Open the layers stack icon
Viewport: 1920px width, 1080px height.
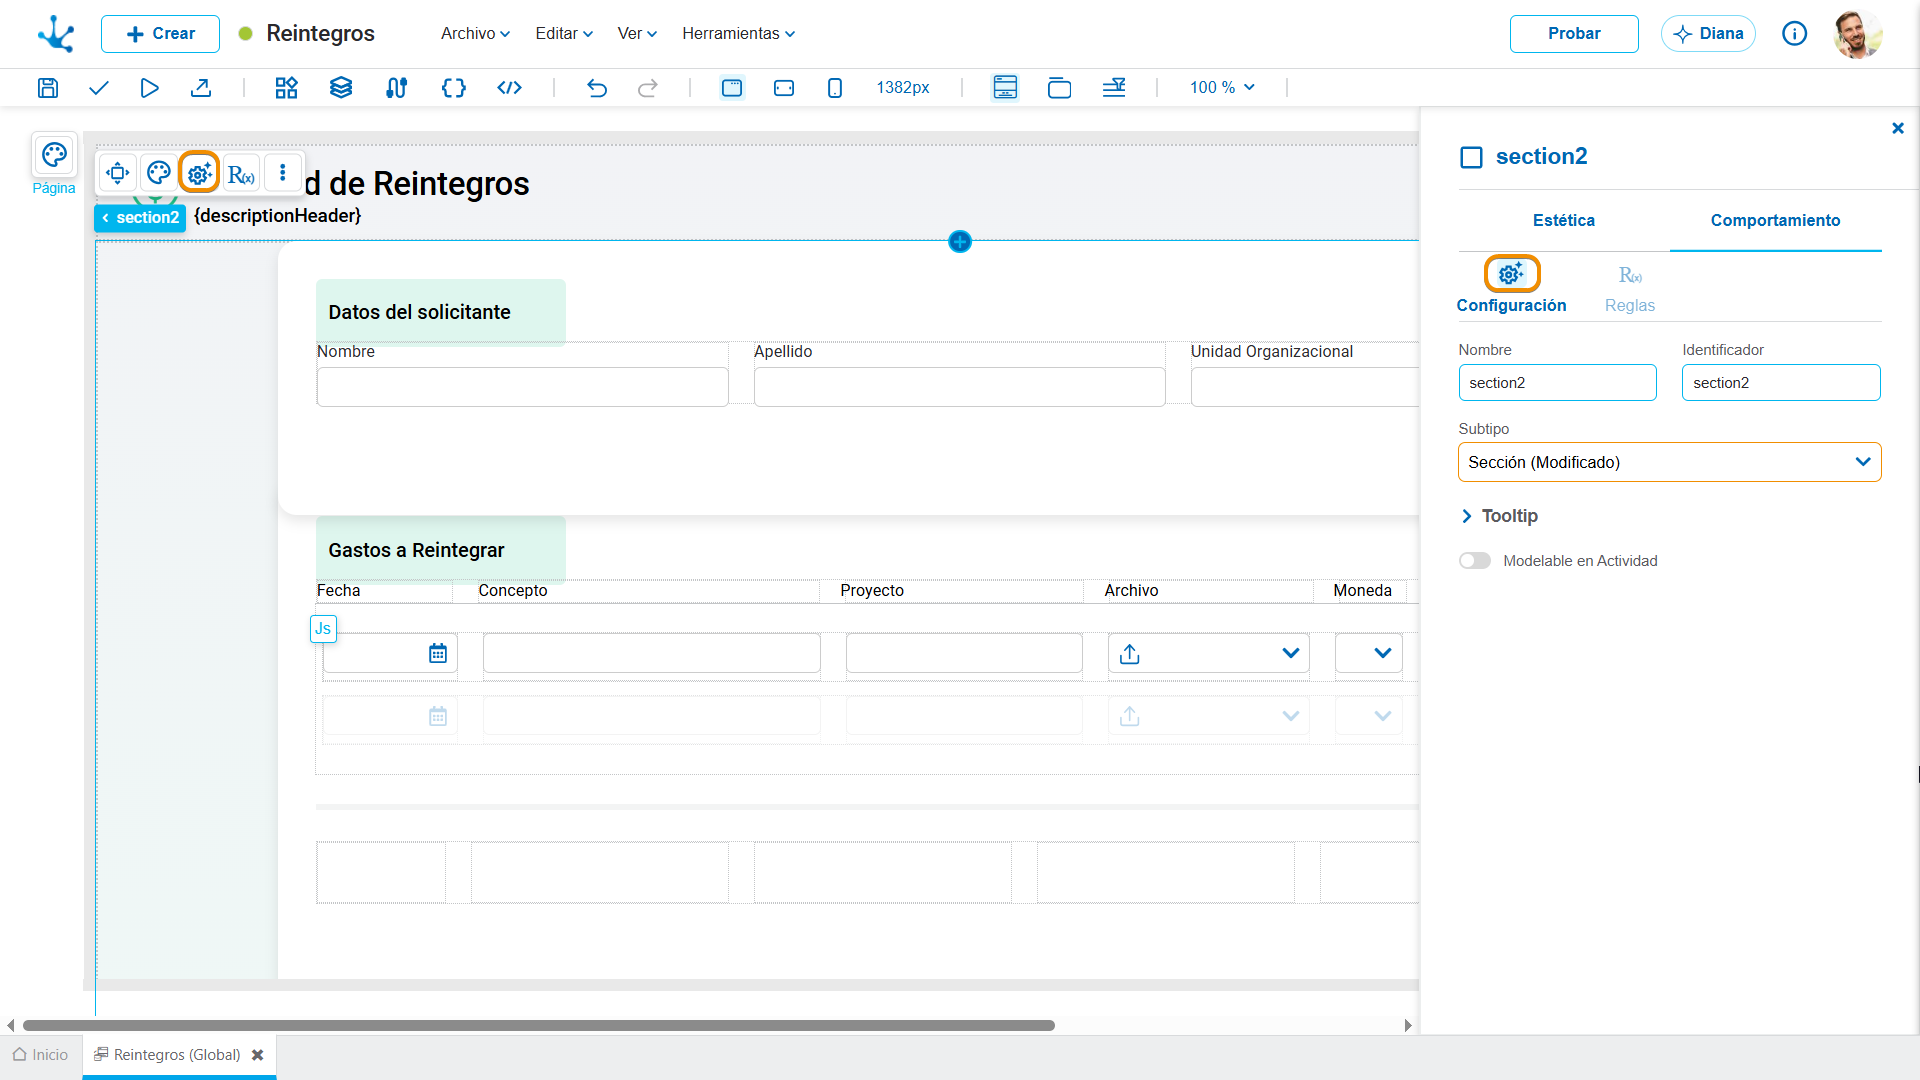tap(341, 88)
